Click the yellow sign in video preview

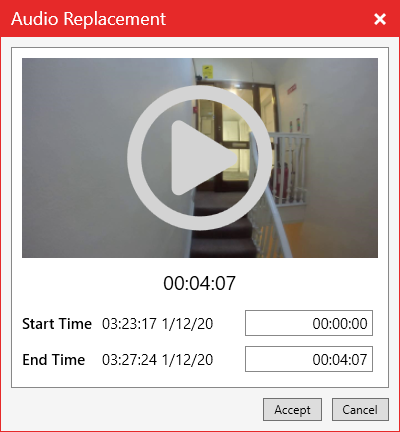tap(207, 72)
